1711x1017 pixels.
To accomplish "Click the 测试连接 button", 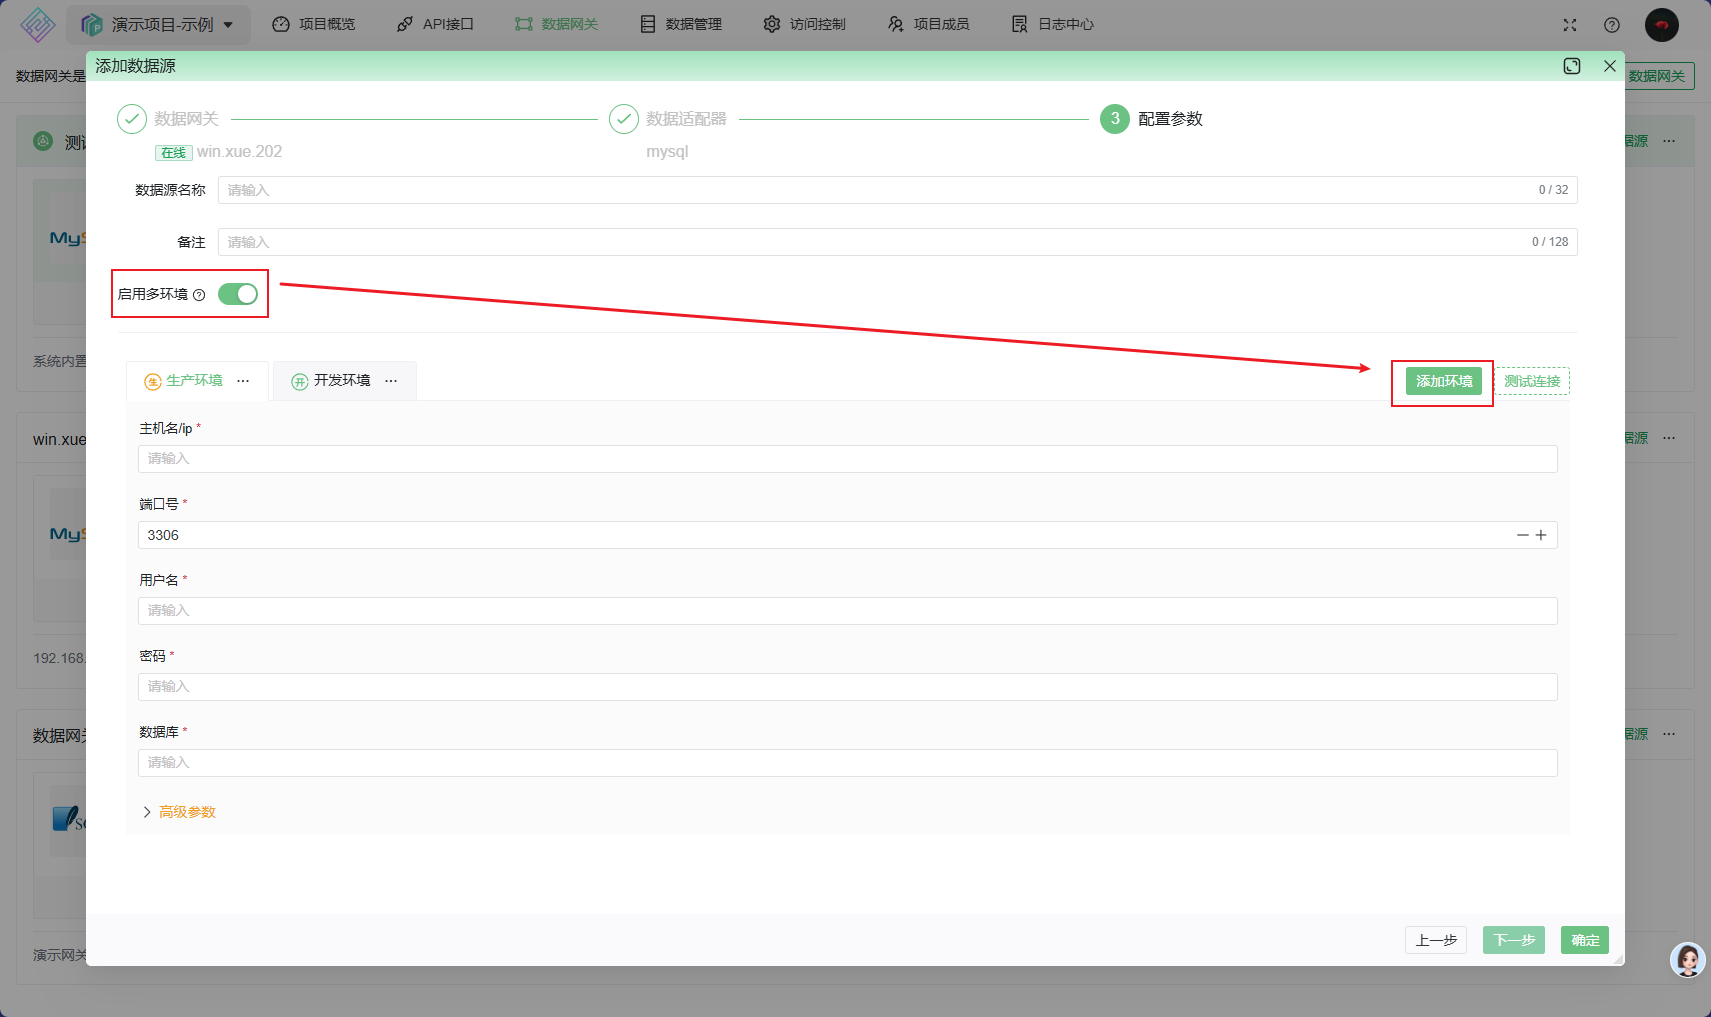I will click(x=1531, y=381).
